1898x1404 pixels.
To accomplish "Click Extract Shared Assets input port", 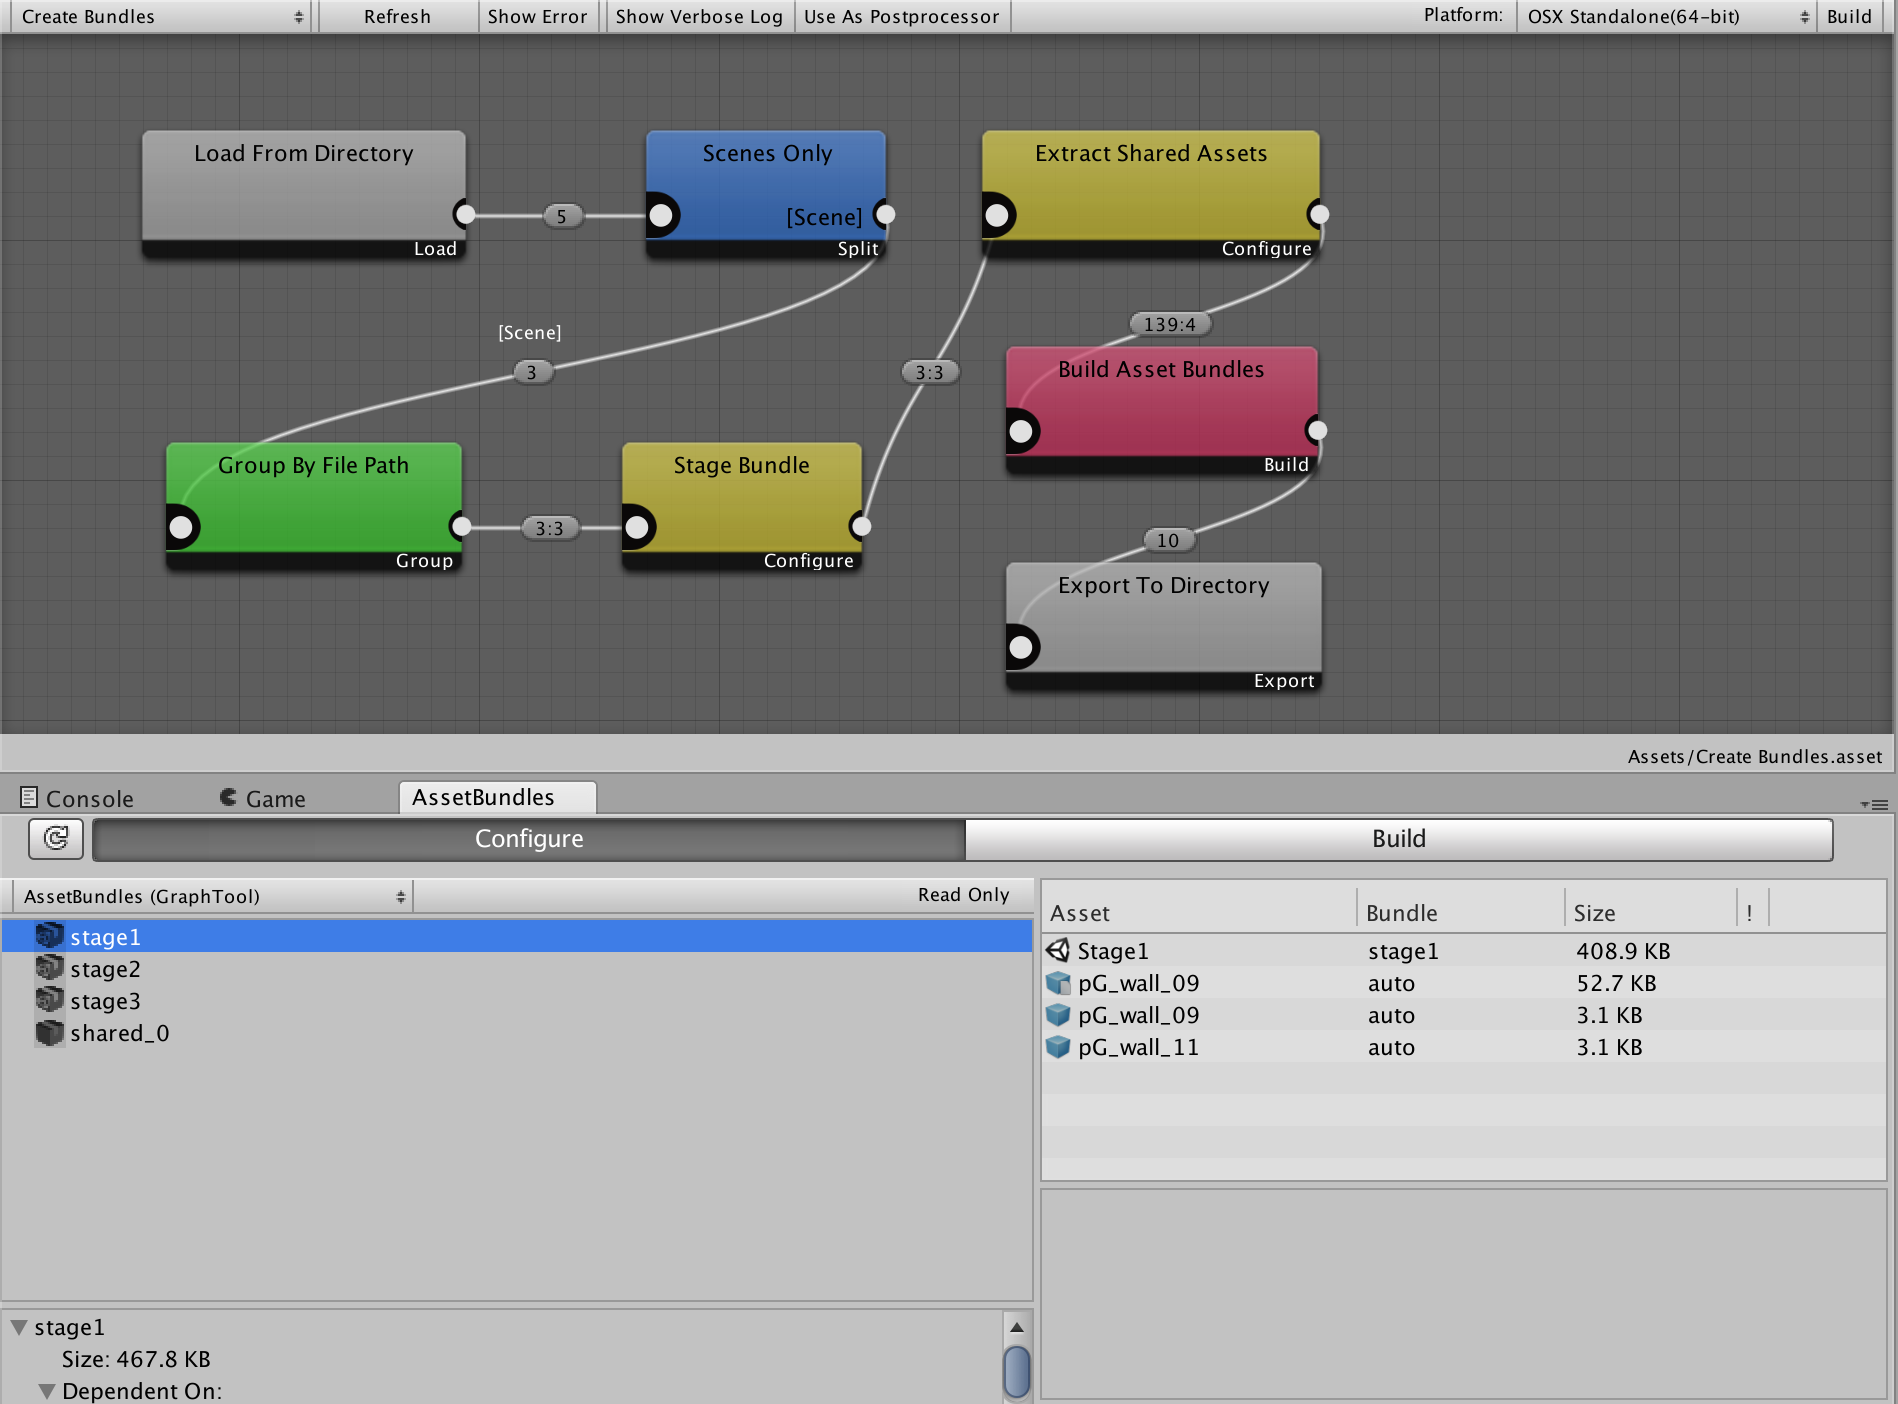I will tap(997, 215).
